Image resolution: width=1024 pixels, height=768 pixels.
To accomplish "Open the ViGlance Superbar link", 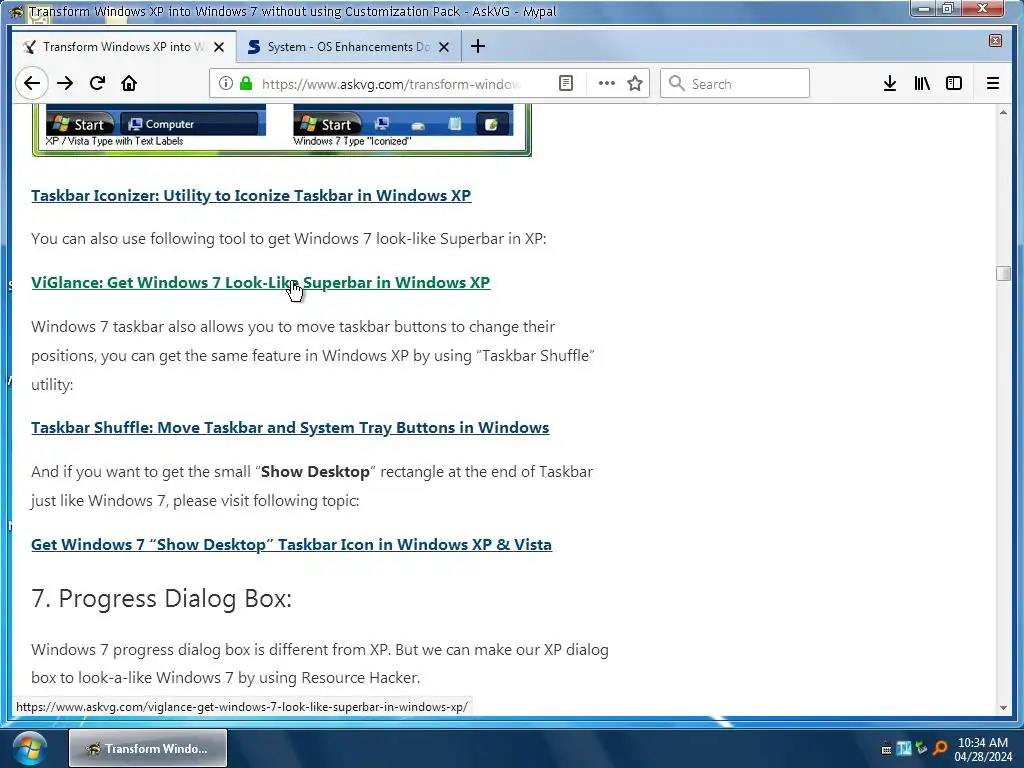I will [261, 282].
